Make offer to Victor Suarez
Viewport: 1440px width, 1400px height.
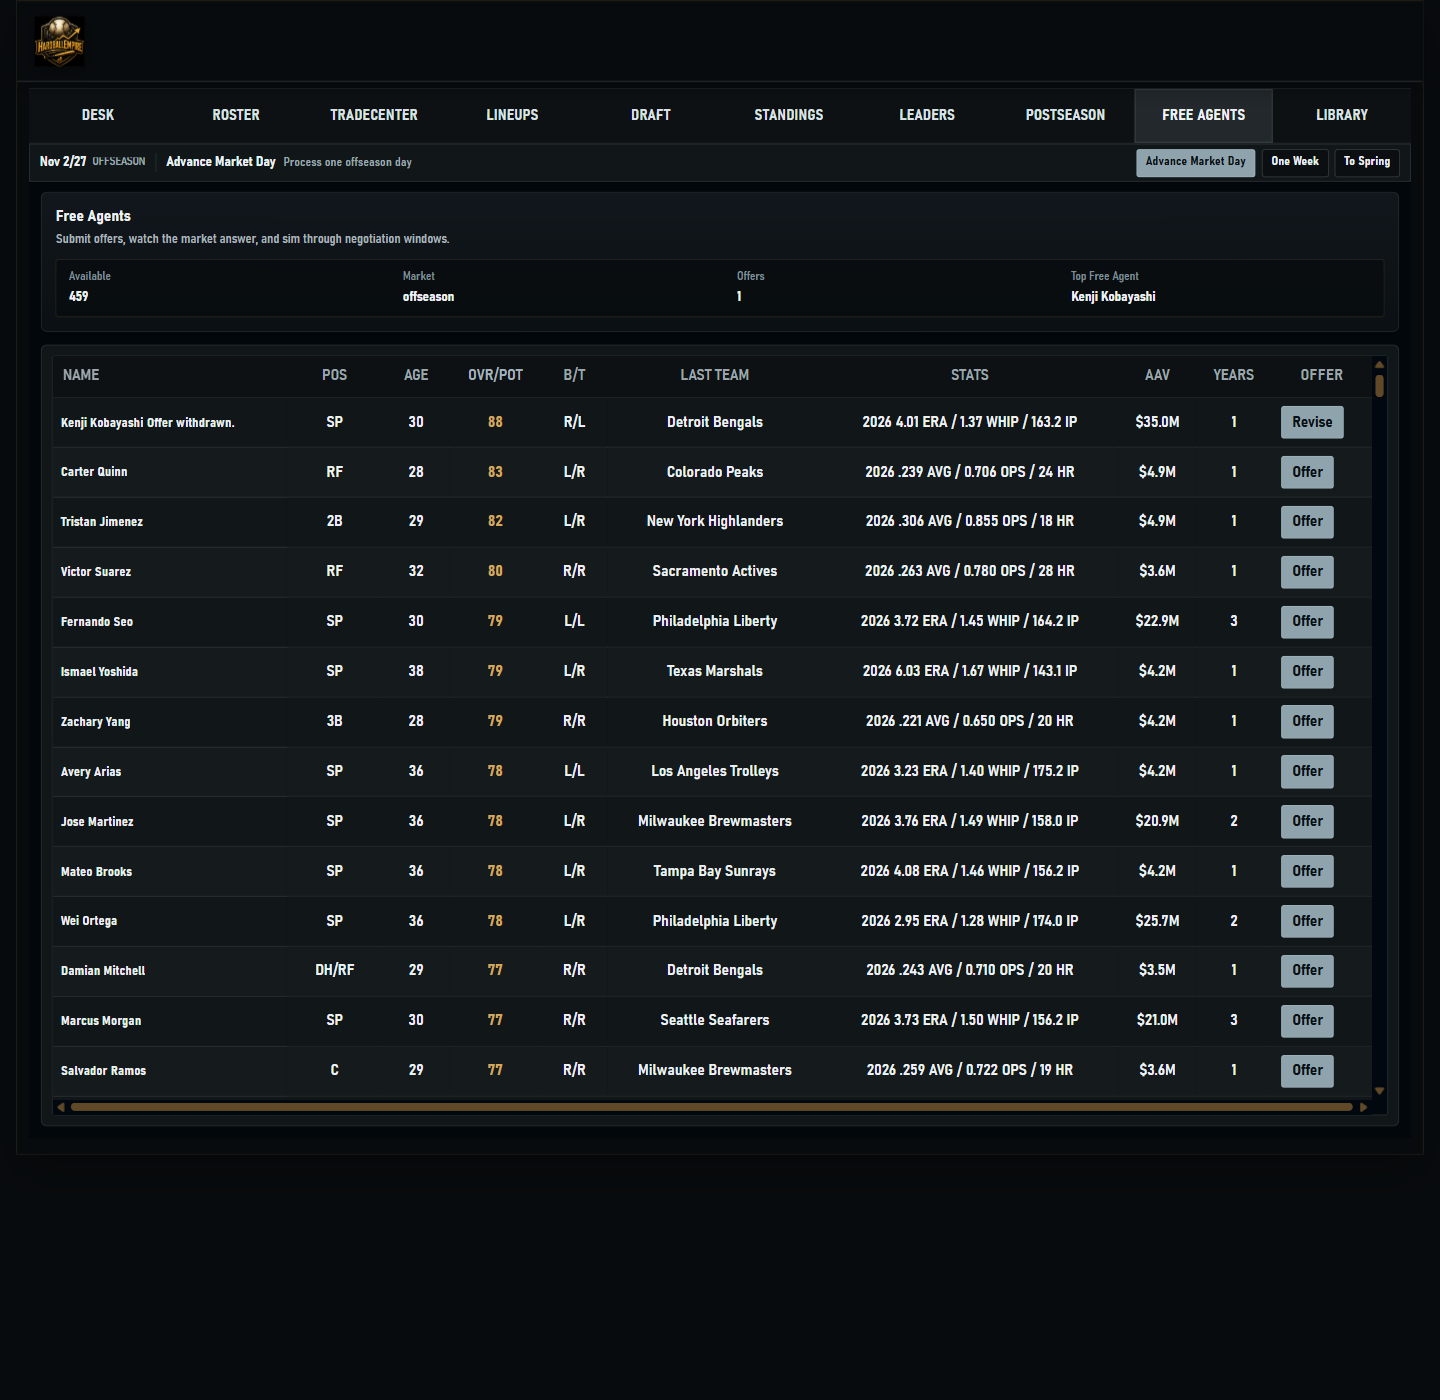[1307, 571]
